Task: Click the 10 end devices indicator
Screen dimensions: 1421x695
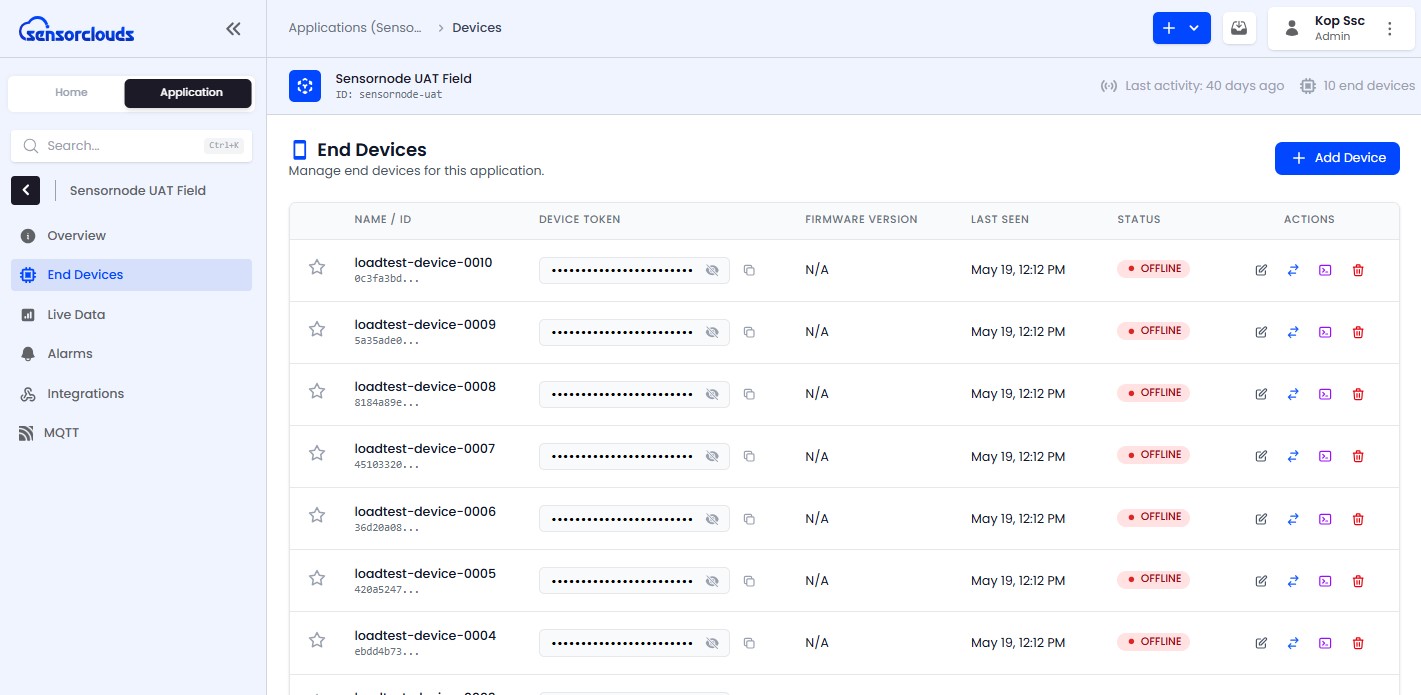Action: (x=1357, y=86)
